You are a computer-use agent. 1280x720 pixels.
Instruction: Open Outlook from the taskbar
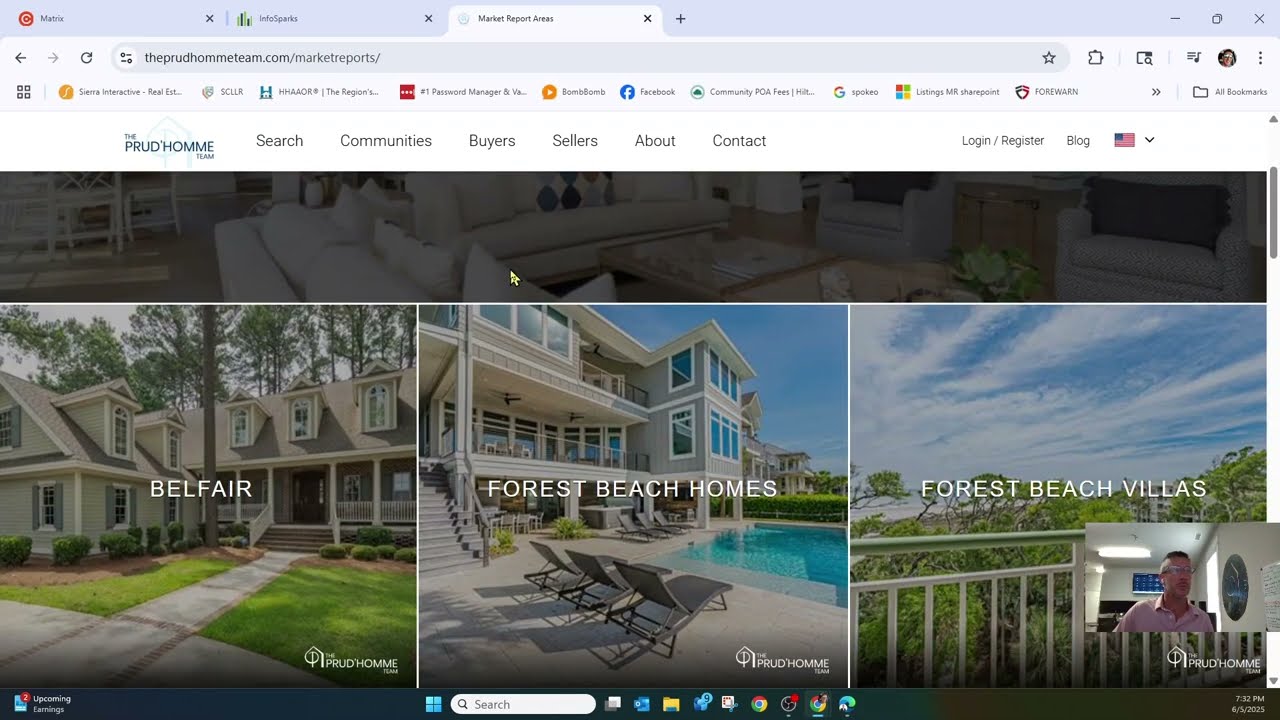[x=642, y=704]
